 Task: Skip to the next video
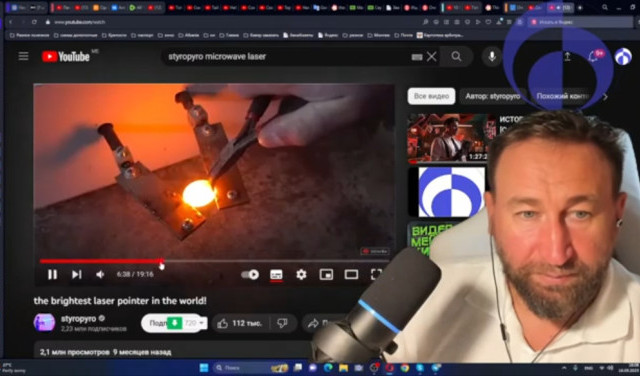point(76,274)
